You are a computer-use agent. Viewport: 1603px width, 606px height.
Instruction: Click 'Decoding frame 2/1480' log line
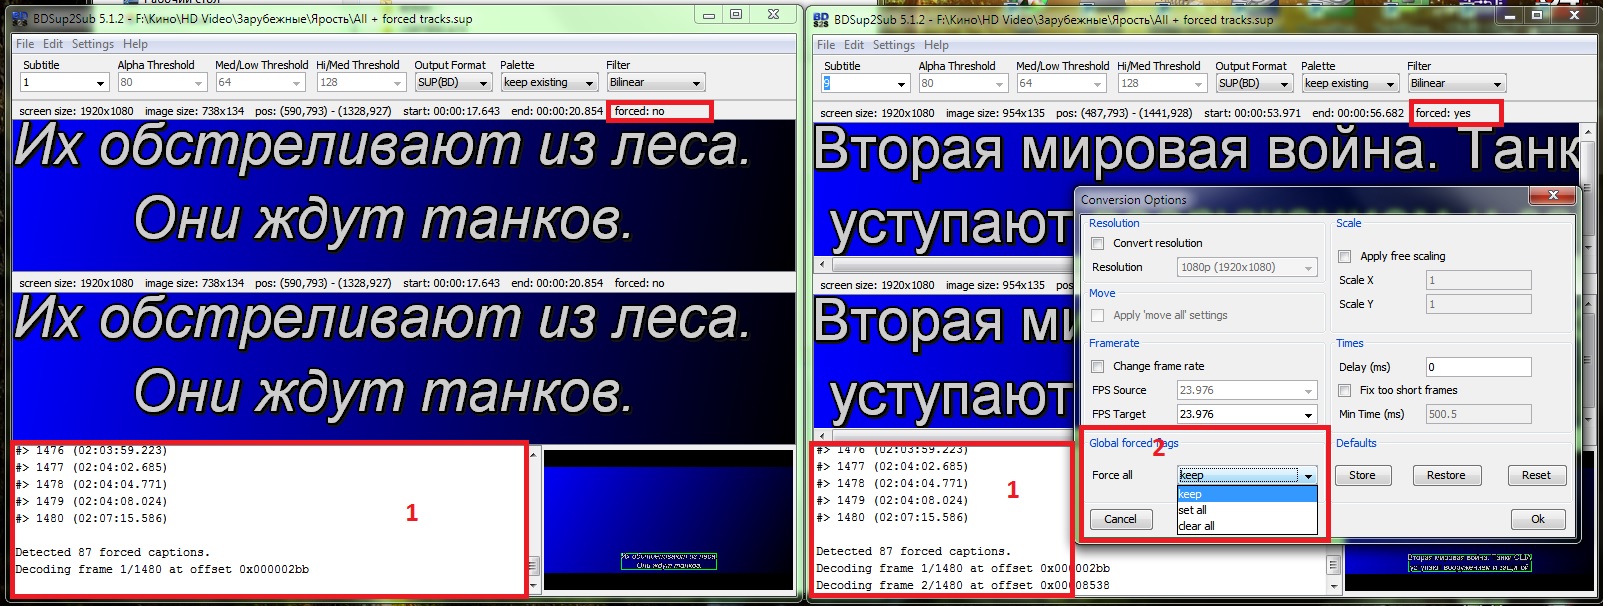pos(963,585)
